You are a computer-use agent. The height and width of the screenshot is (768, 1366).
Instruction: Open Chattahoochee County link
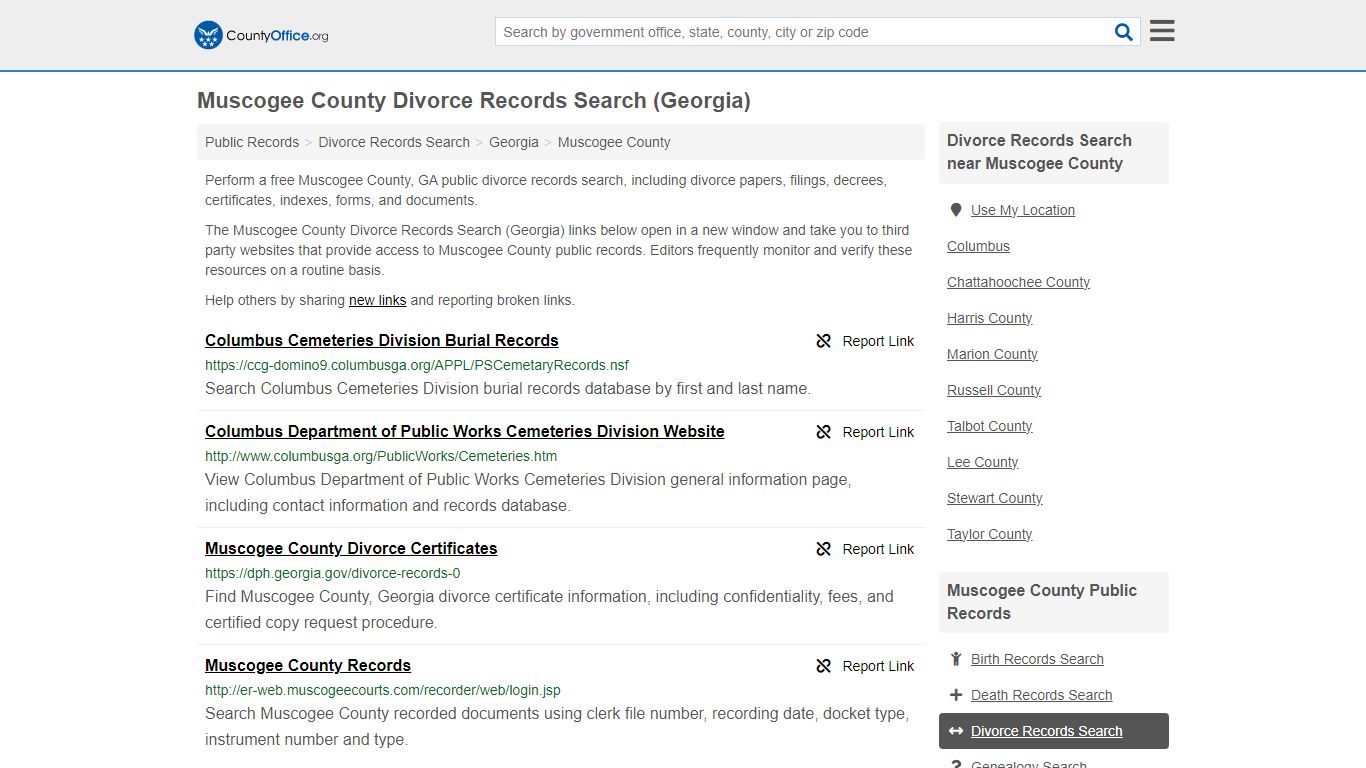(1018, 282)
